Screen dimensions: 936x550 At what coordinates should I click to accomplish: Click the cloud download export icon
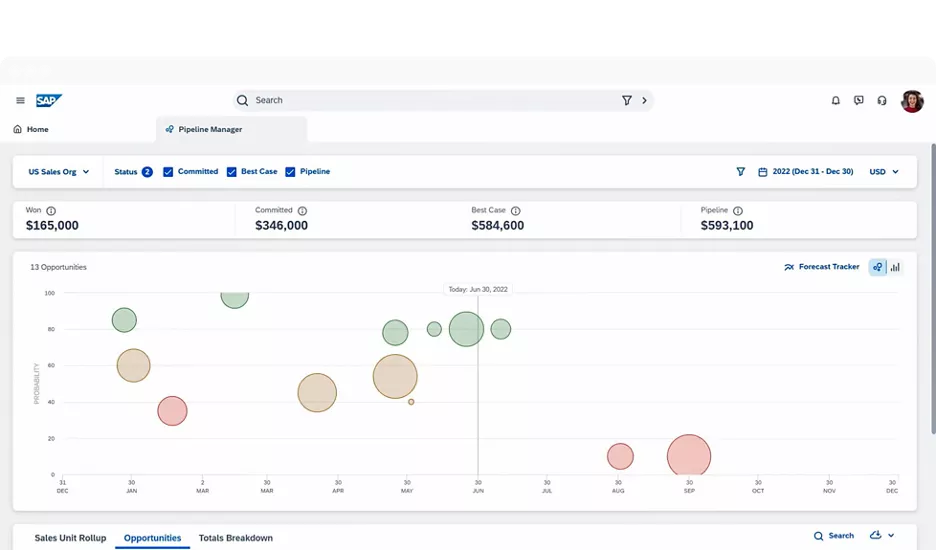[876, 535]
